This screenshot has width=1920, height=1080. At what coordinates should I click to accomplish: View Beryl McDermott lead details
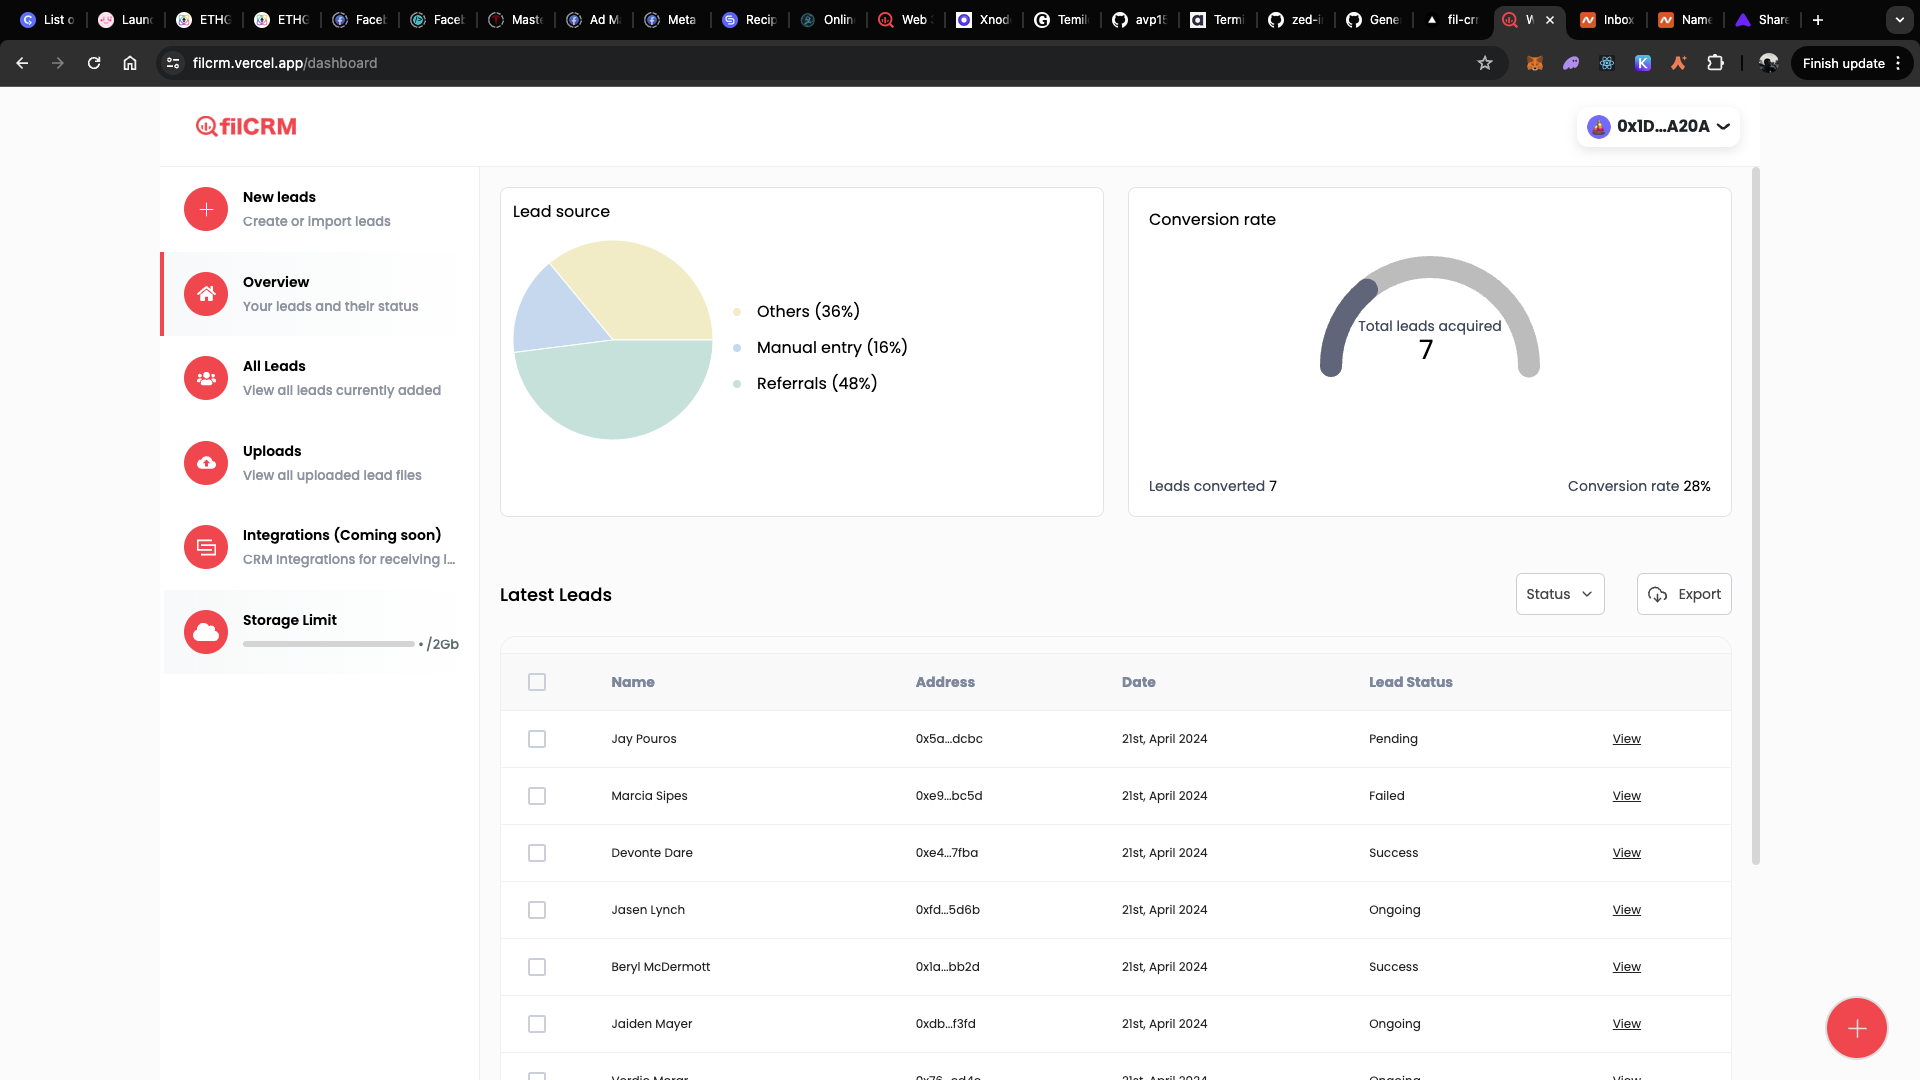pos(1626,967)
